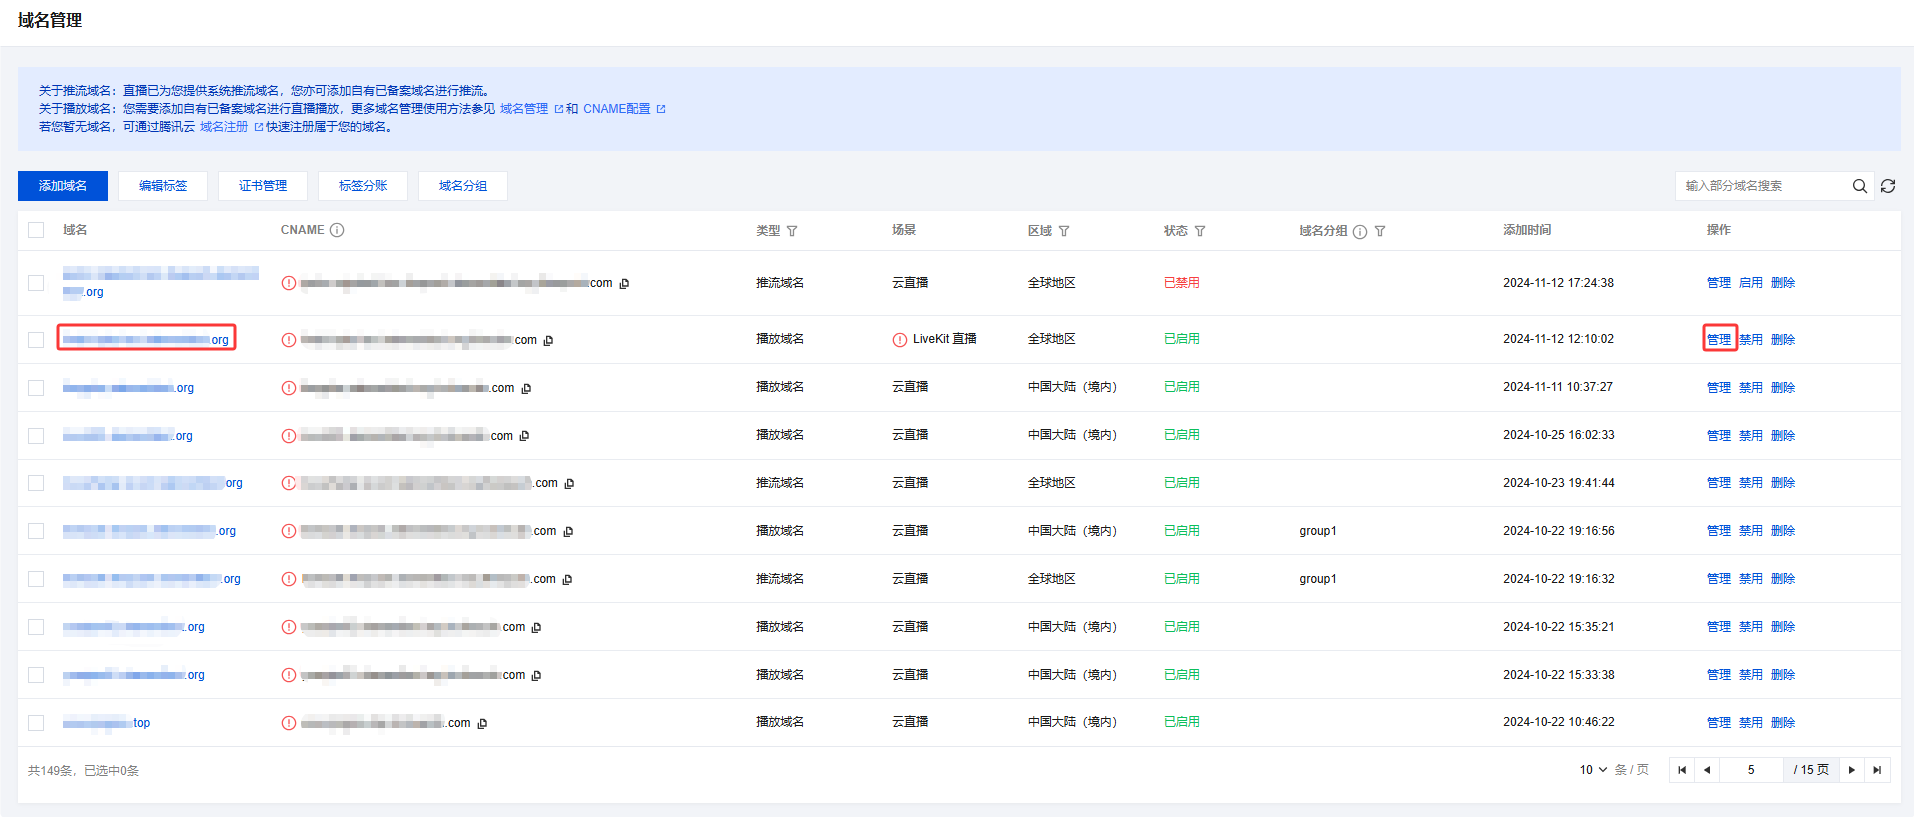
Task: Click group1 in 19:16:56 row
Action: click(1318, 531)
